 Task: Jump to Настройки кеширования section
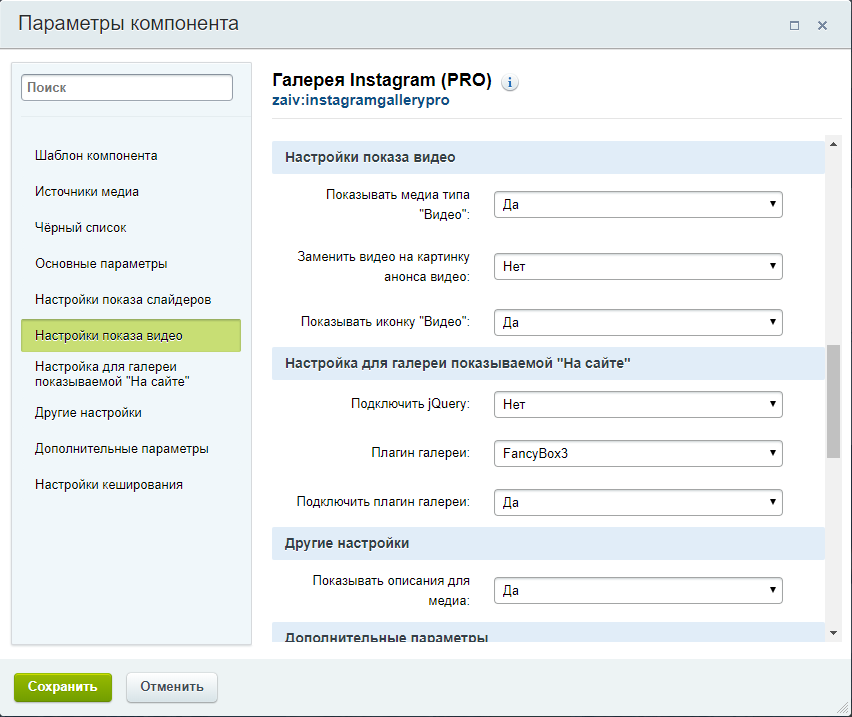click(x=109, y=485)
